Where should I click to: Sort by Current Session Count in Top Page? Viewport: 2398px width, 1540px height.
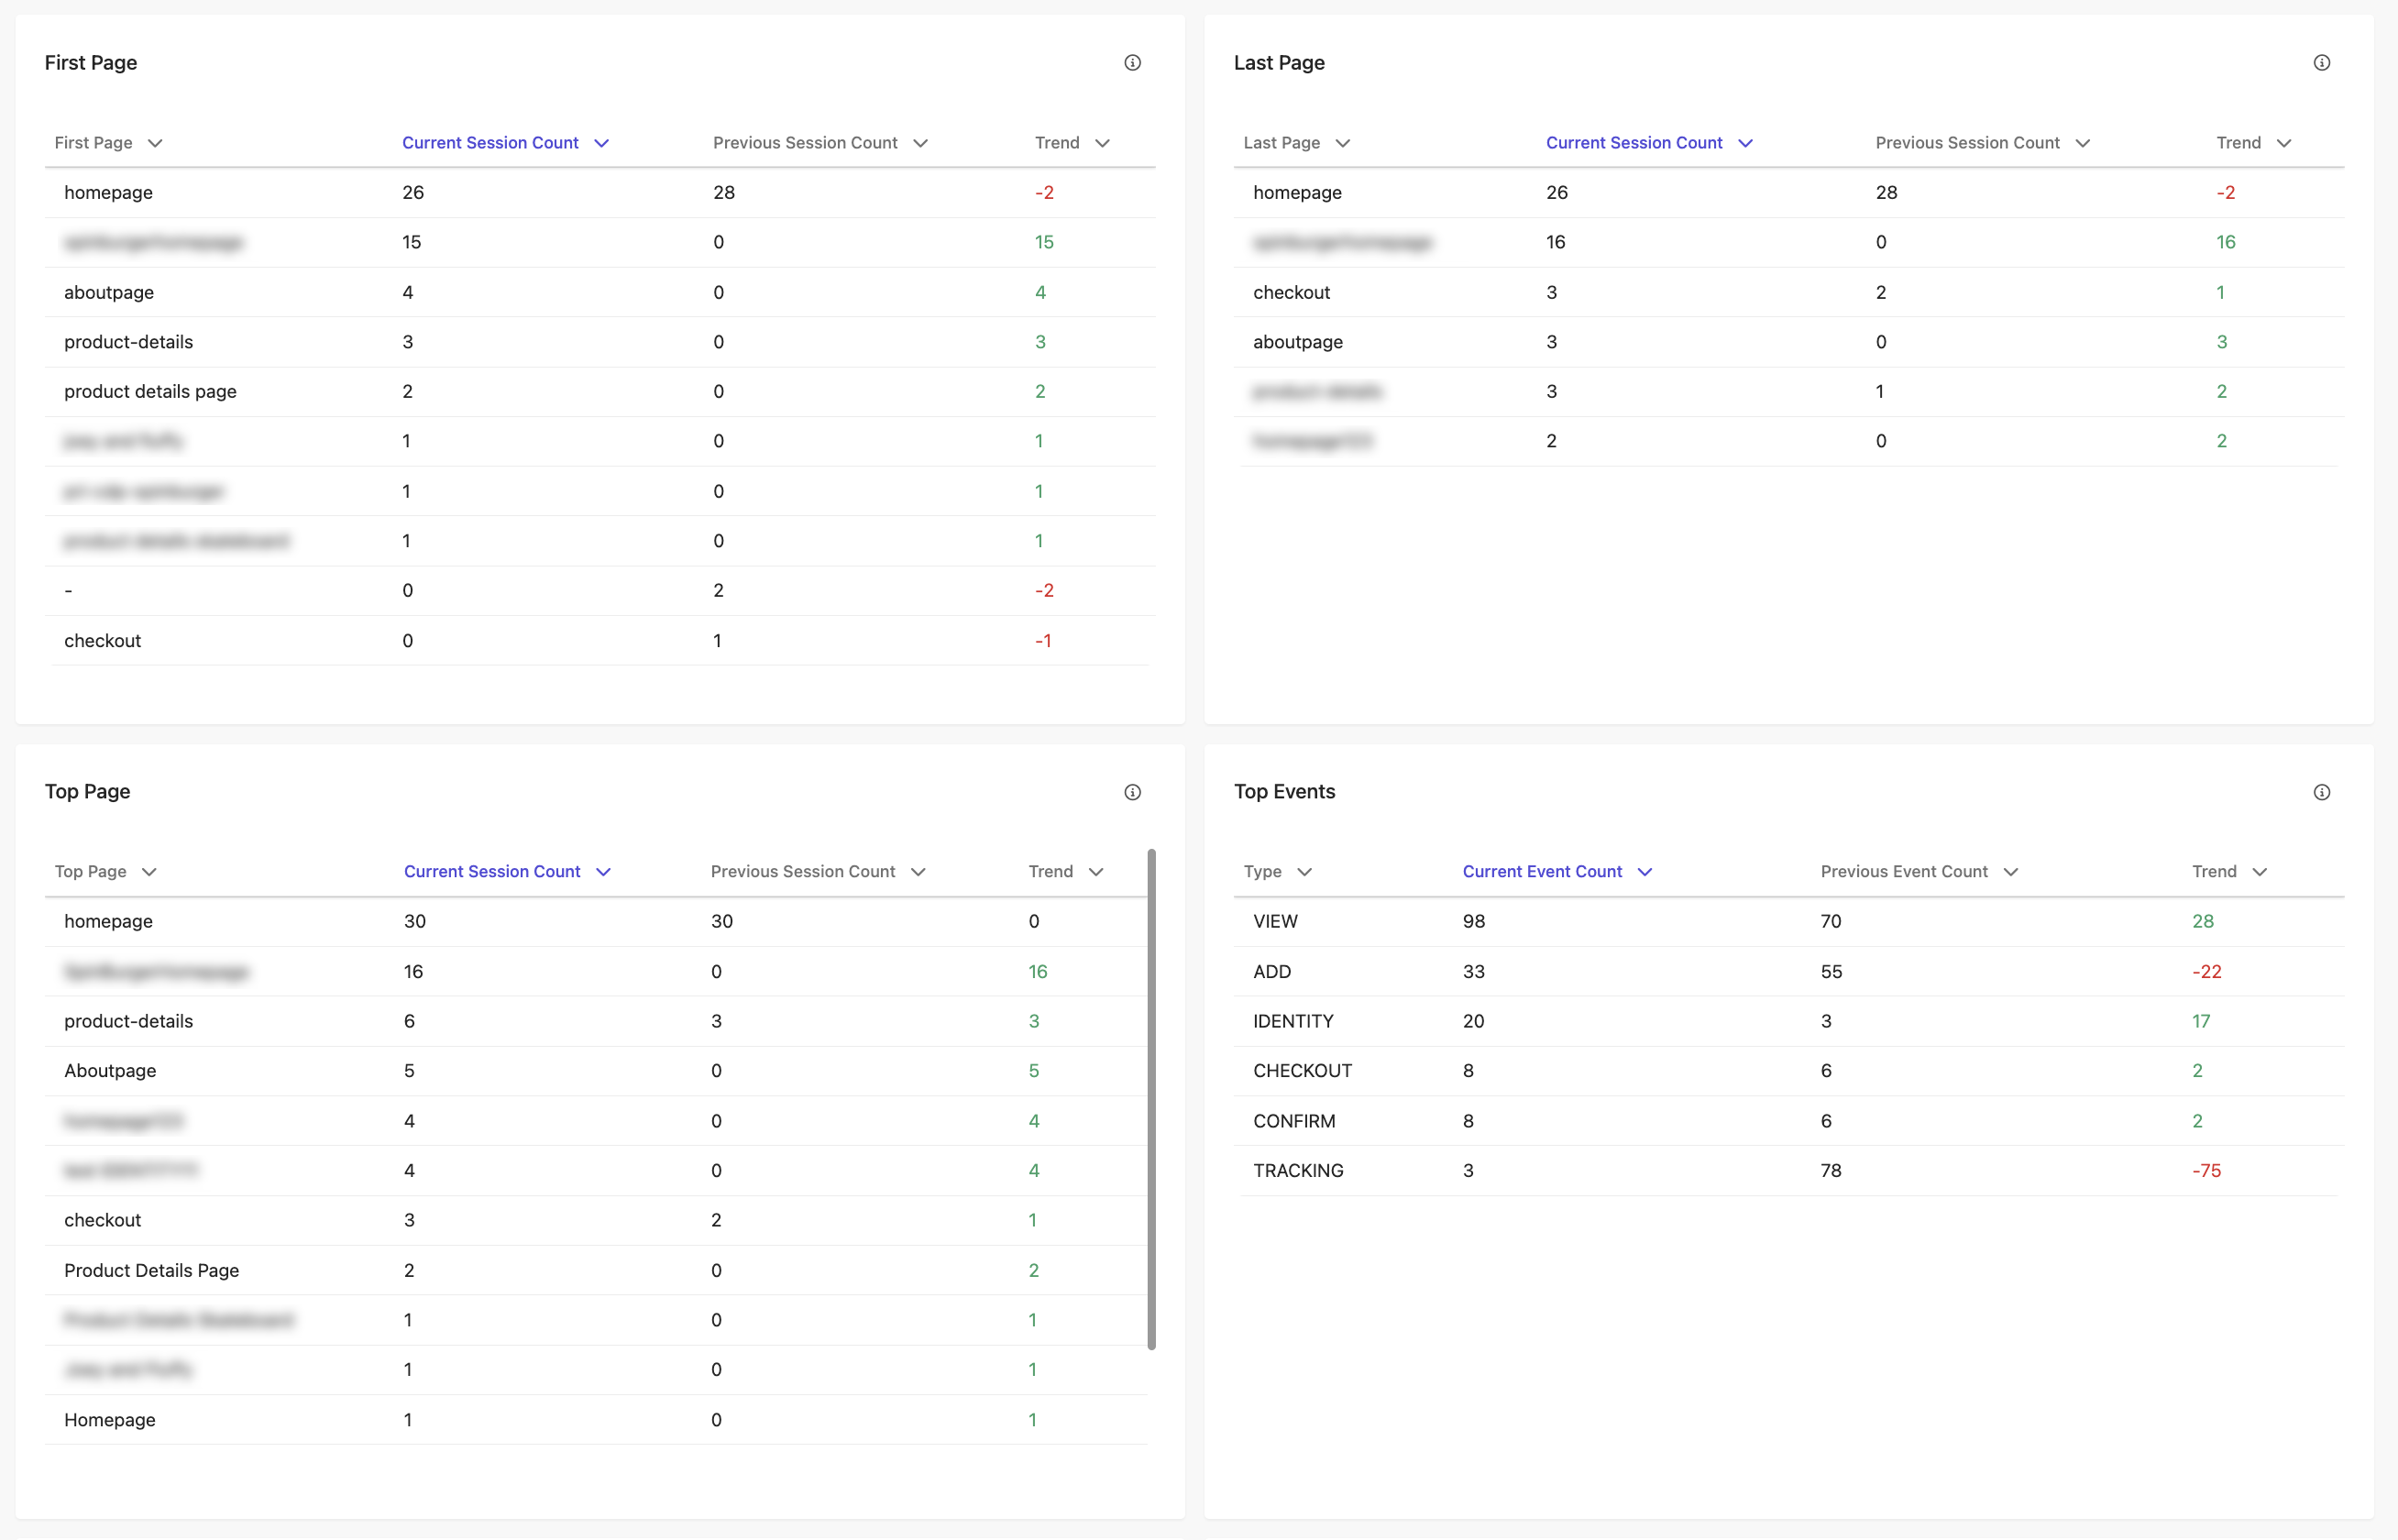point(507,871)
